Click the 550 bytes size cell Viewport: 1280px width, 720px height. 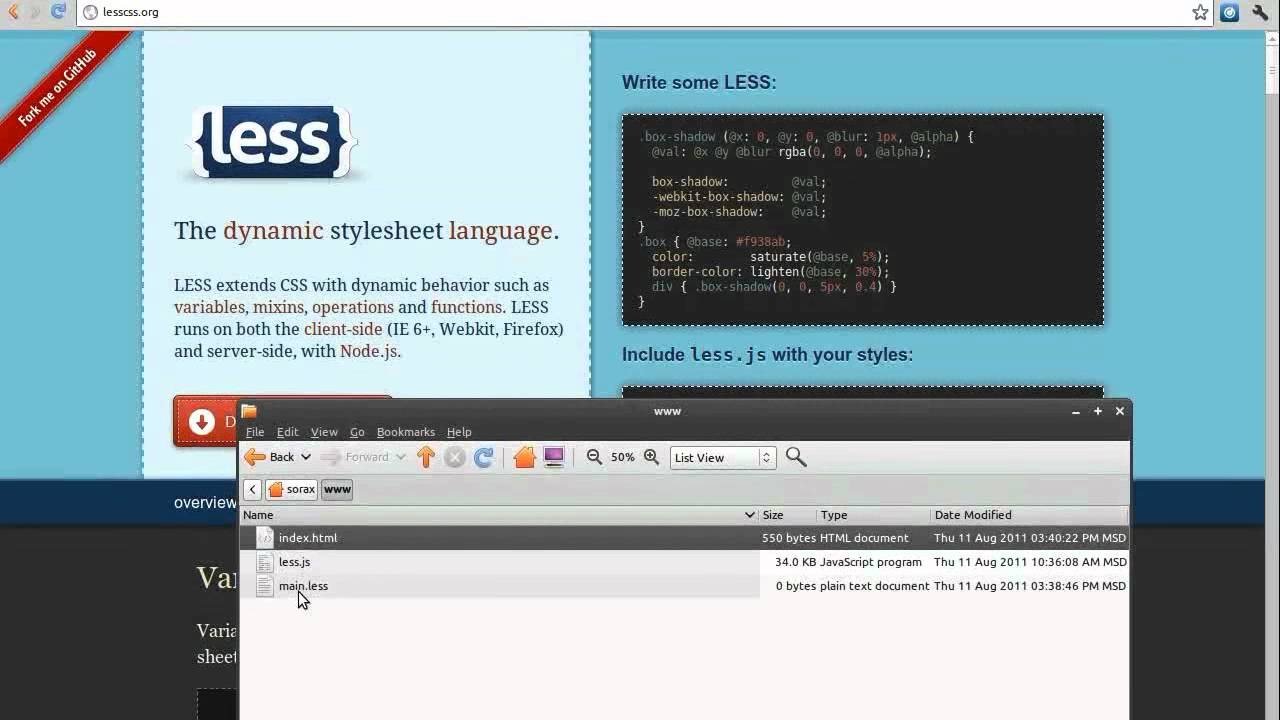tap(789, 538)
